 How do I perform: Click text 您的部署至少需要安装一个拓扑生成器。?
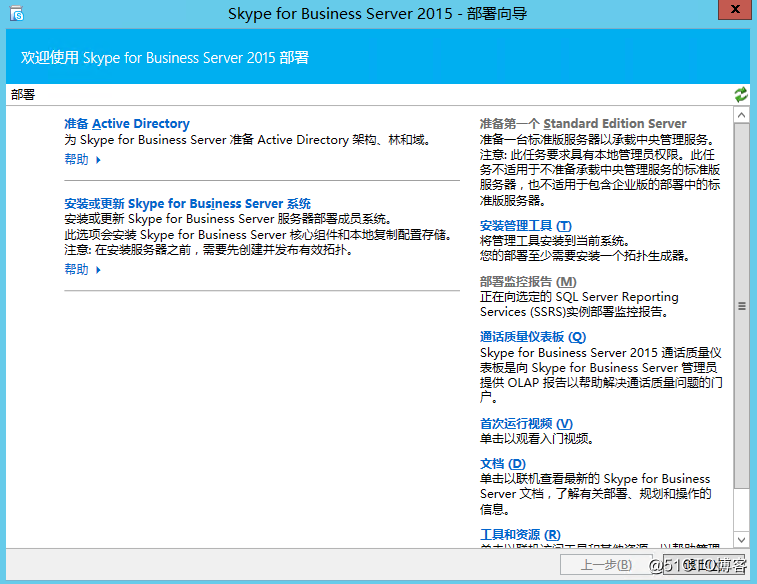(584, 255)
